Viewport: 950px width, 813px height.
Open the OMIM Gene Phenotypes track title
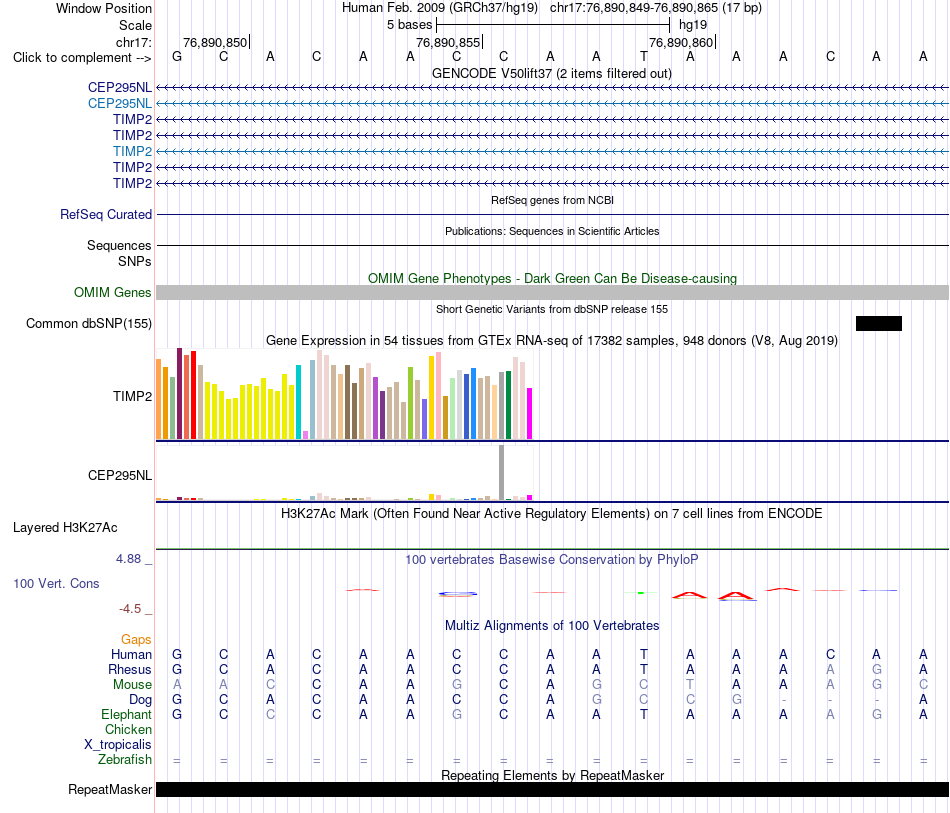pos(552,278)
